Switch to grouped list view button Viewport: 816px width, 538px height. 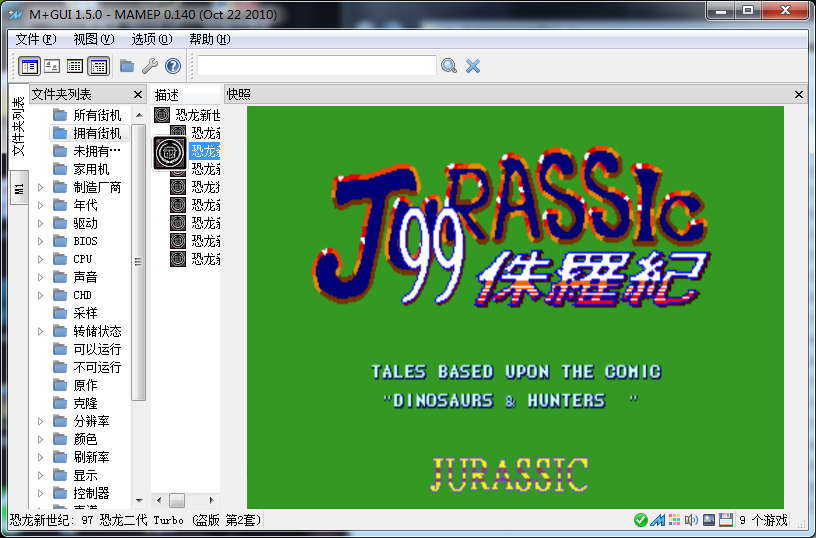(98, 66)
